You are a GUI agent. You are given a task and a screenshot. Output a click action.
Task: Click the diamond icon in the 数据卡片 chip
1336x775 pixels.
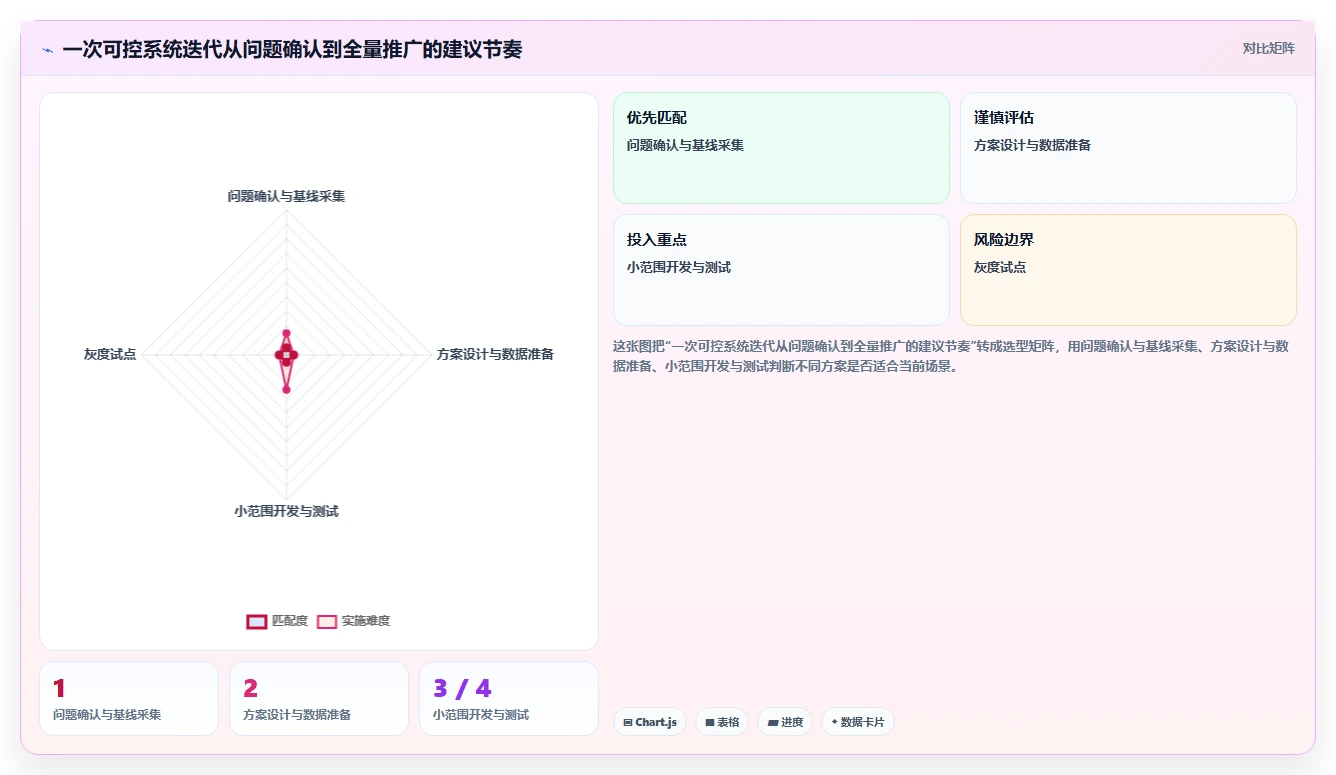click(x=835, y=722)
